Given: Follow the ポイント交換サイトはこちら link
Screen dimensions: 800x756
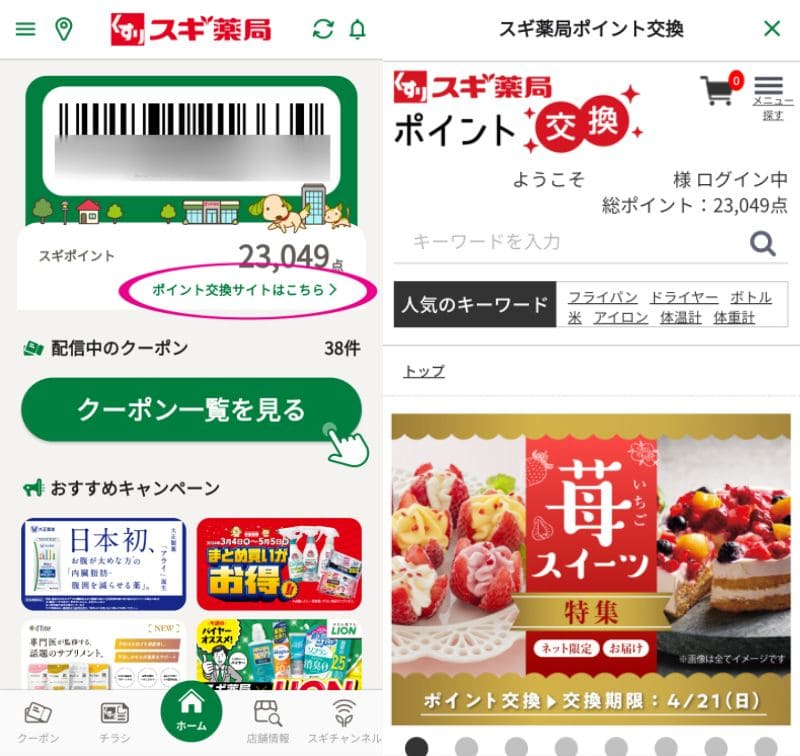Looking at the screenshot, I should pyautogui.click(x=244, y=290).
